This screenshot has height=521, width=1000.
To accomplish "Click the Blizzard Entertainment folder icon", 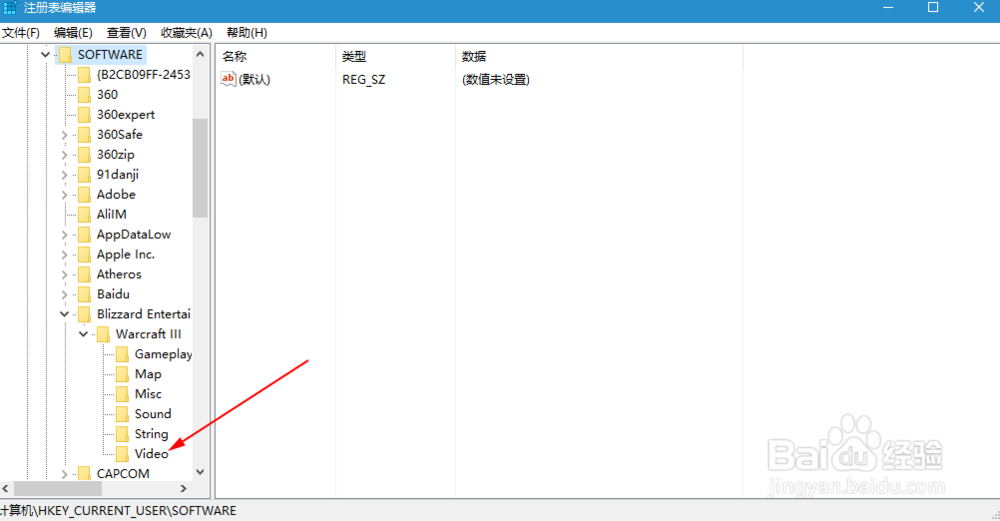I will (84, 314).
